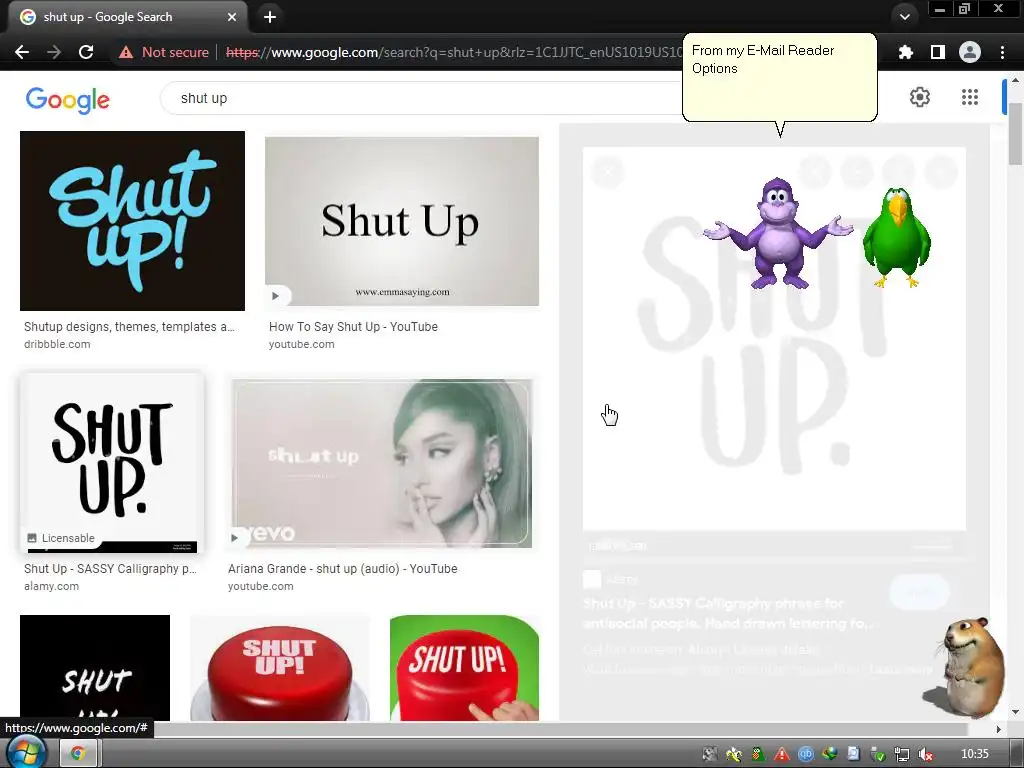Viewport: 1024px width, 768px height.
Task: Click the alamy.com source text
Action: click(52, 586)
